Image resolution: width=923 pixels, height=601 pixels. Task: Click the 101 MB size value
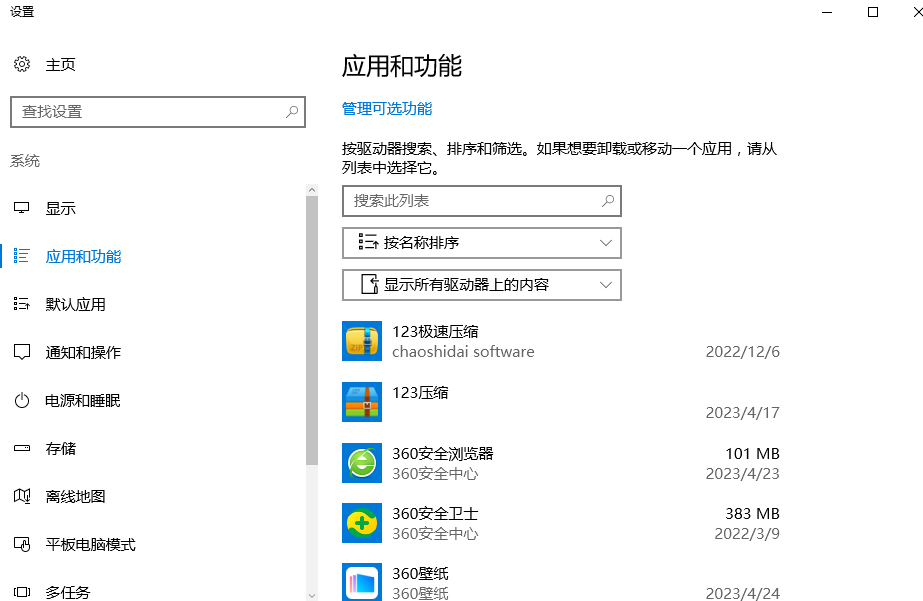(x=752, y=454)
